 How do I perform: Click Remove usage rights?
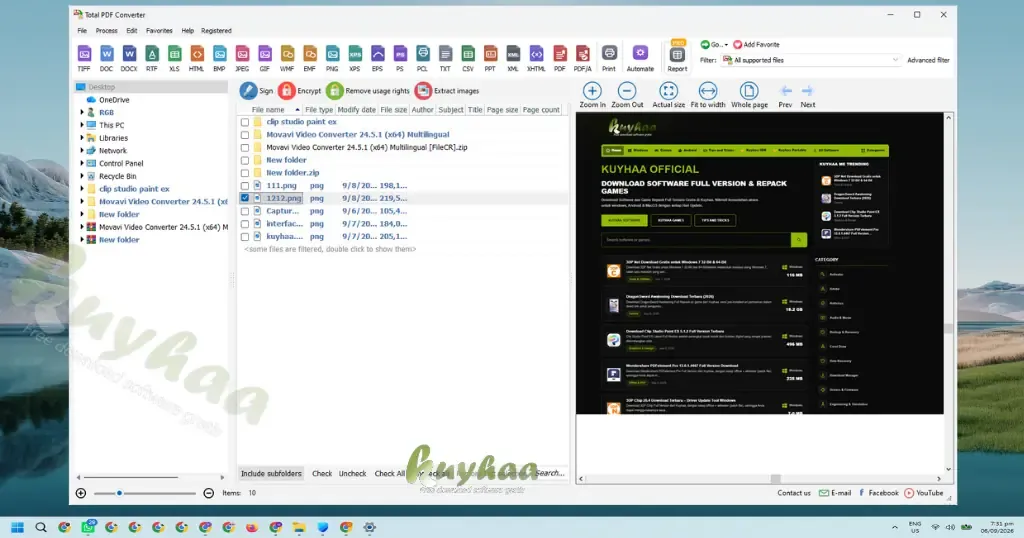point(368,91)
